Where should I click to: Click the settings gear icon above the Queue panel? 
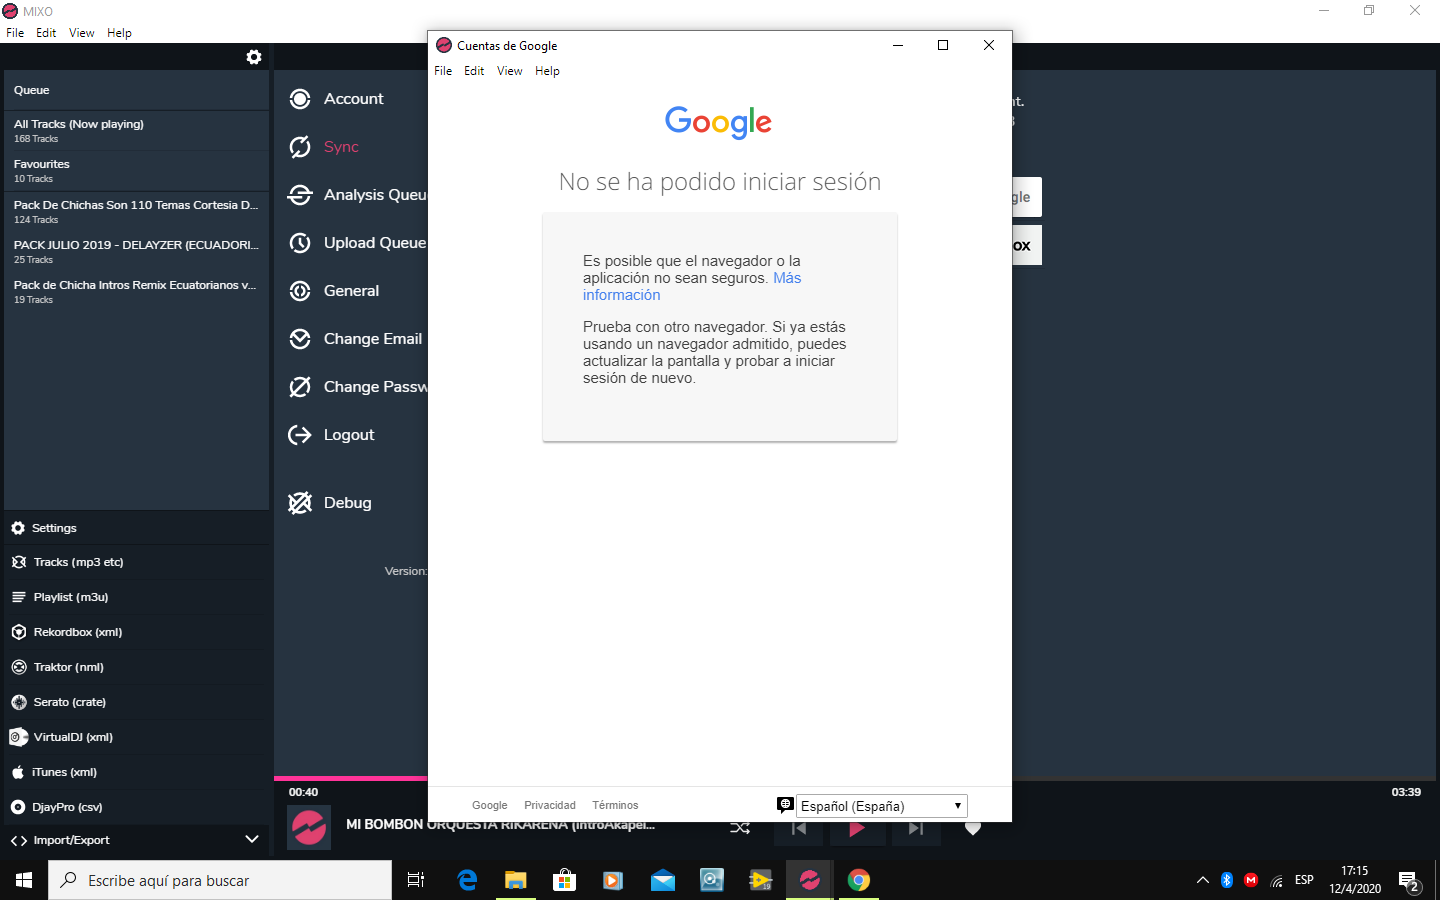click(x=254, y=57)
